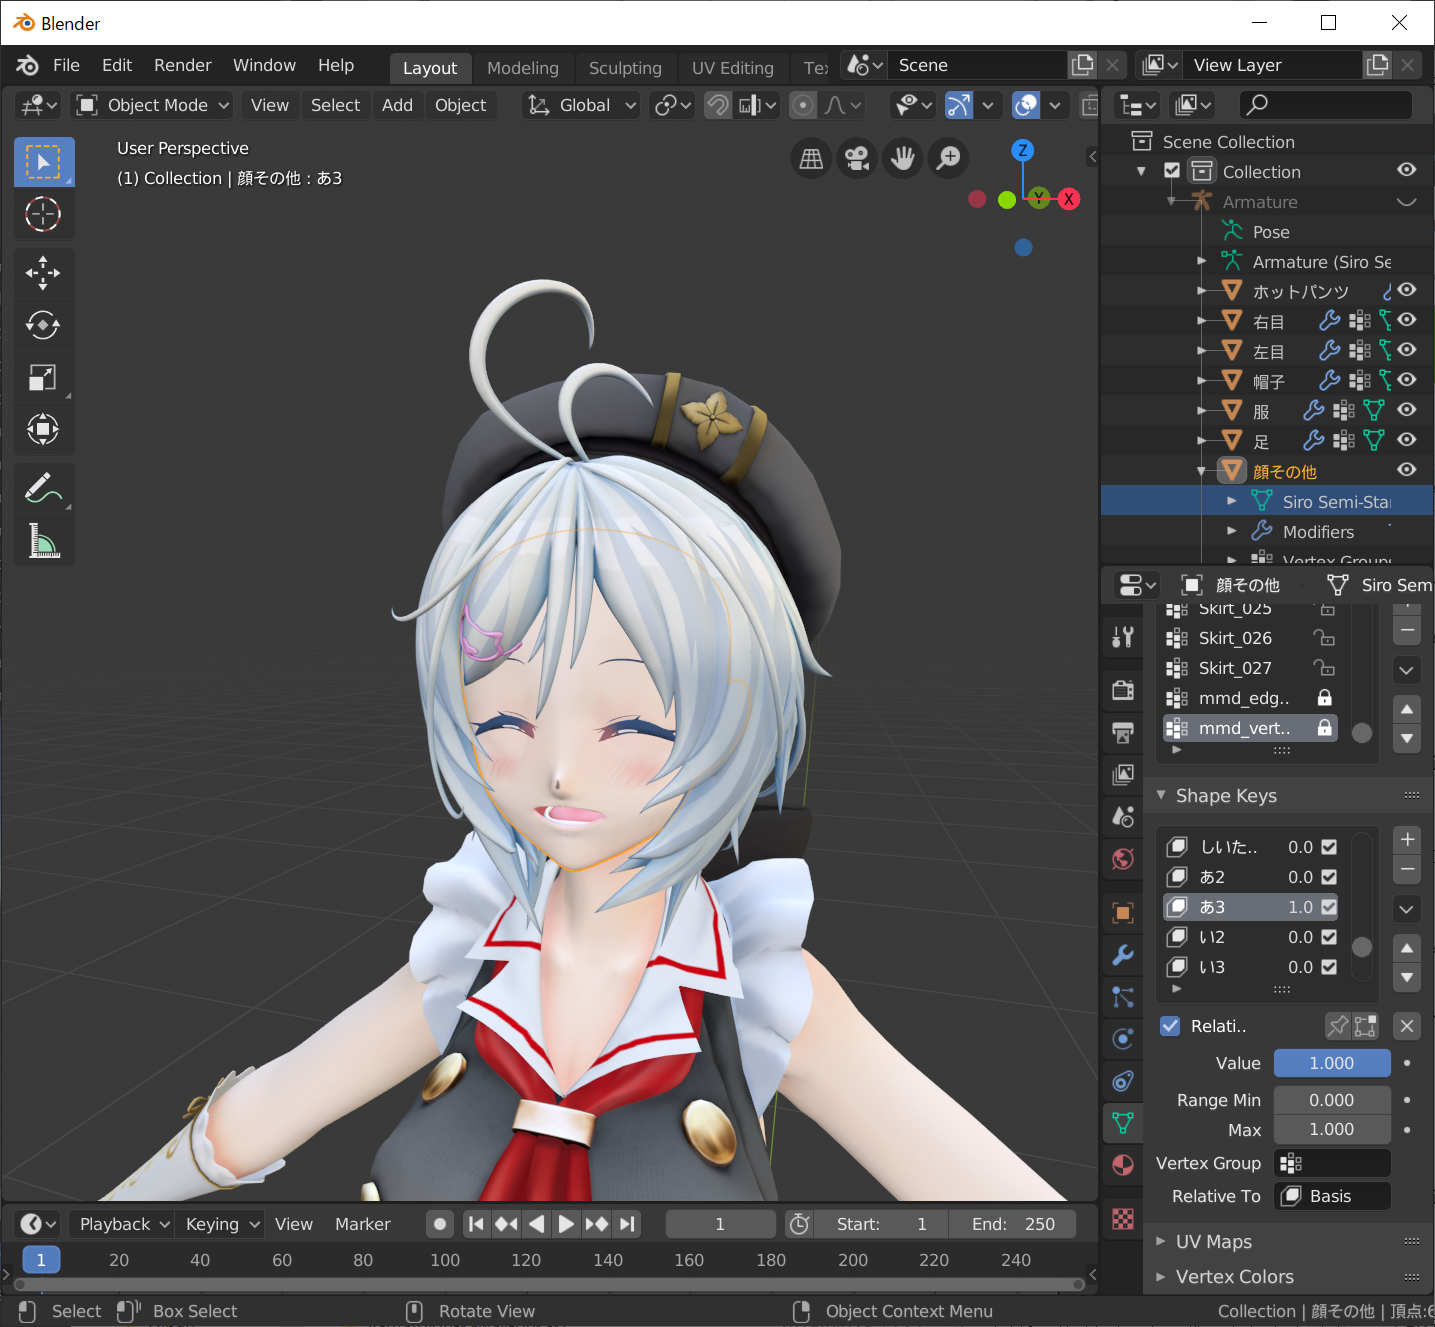Hide the 右目 object in viewport
This screenshot has height=1327, width=1435.
1407,320
